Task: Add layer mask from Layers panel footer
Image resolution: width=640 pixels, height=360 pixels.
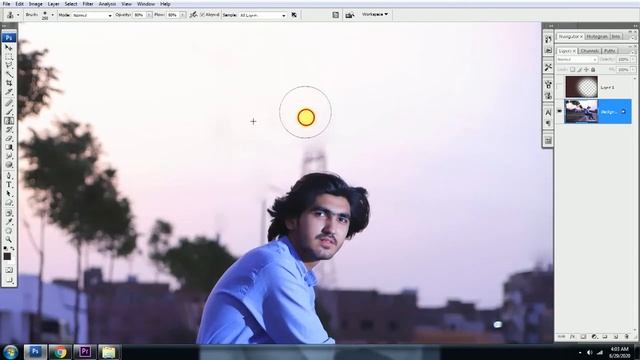Action: click(x=584, y=337)
